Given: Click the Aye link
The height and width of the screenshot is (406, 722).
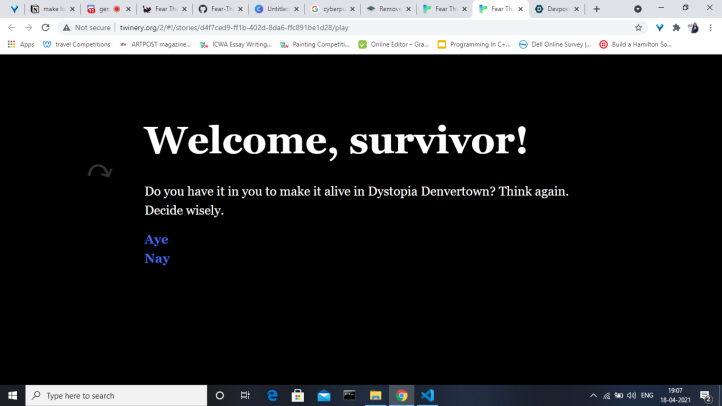Looking at the screenshot, I should tap(156, 239).
